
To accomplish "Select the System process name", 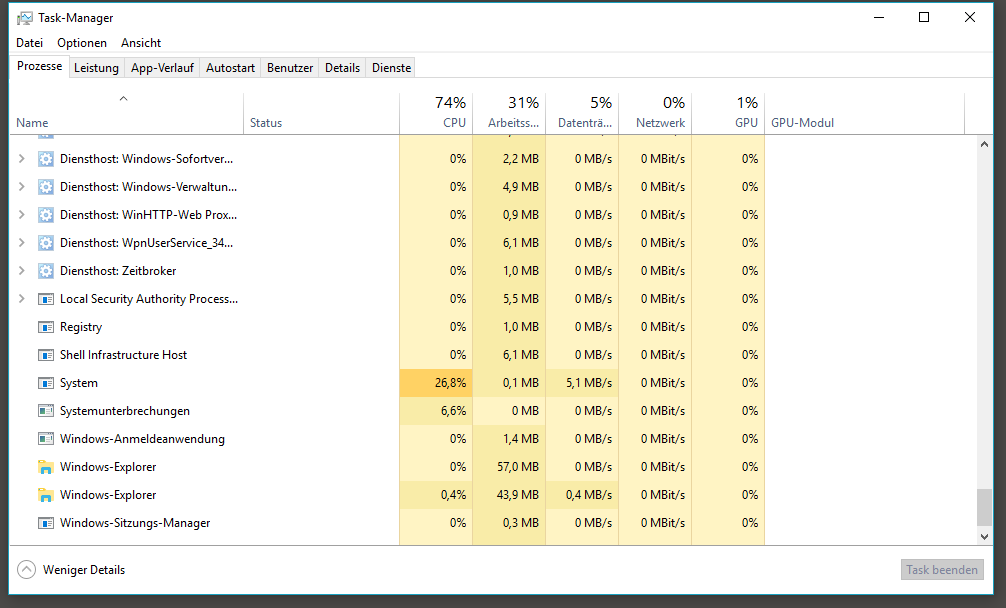I will pyautogui.click(x=79, y=383).
